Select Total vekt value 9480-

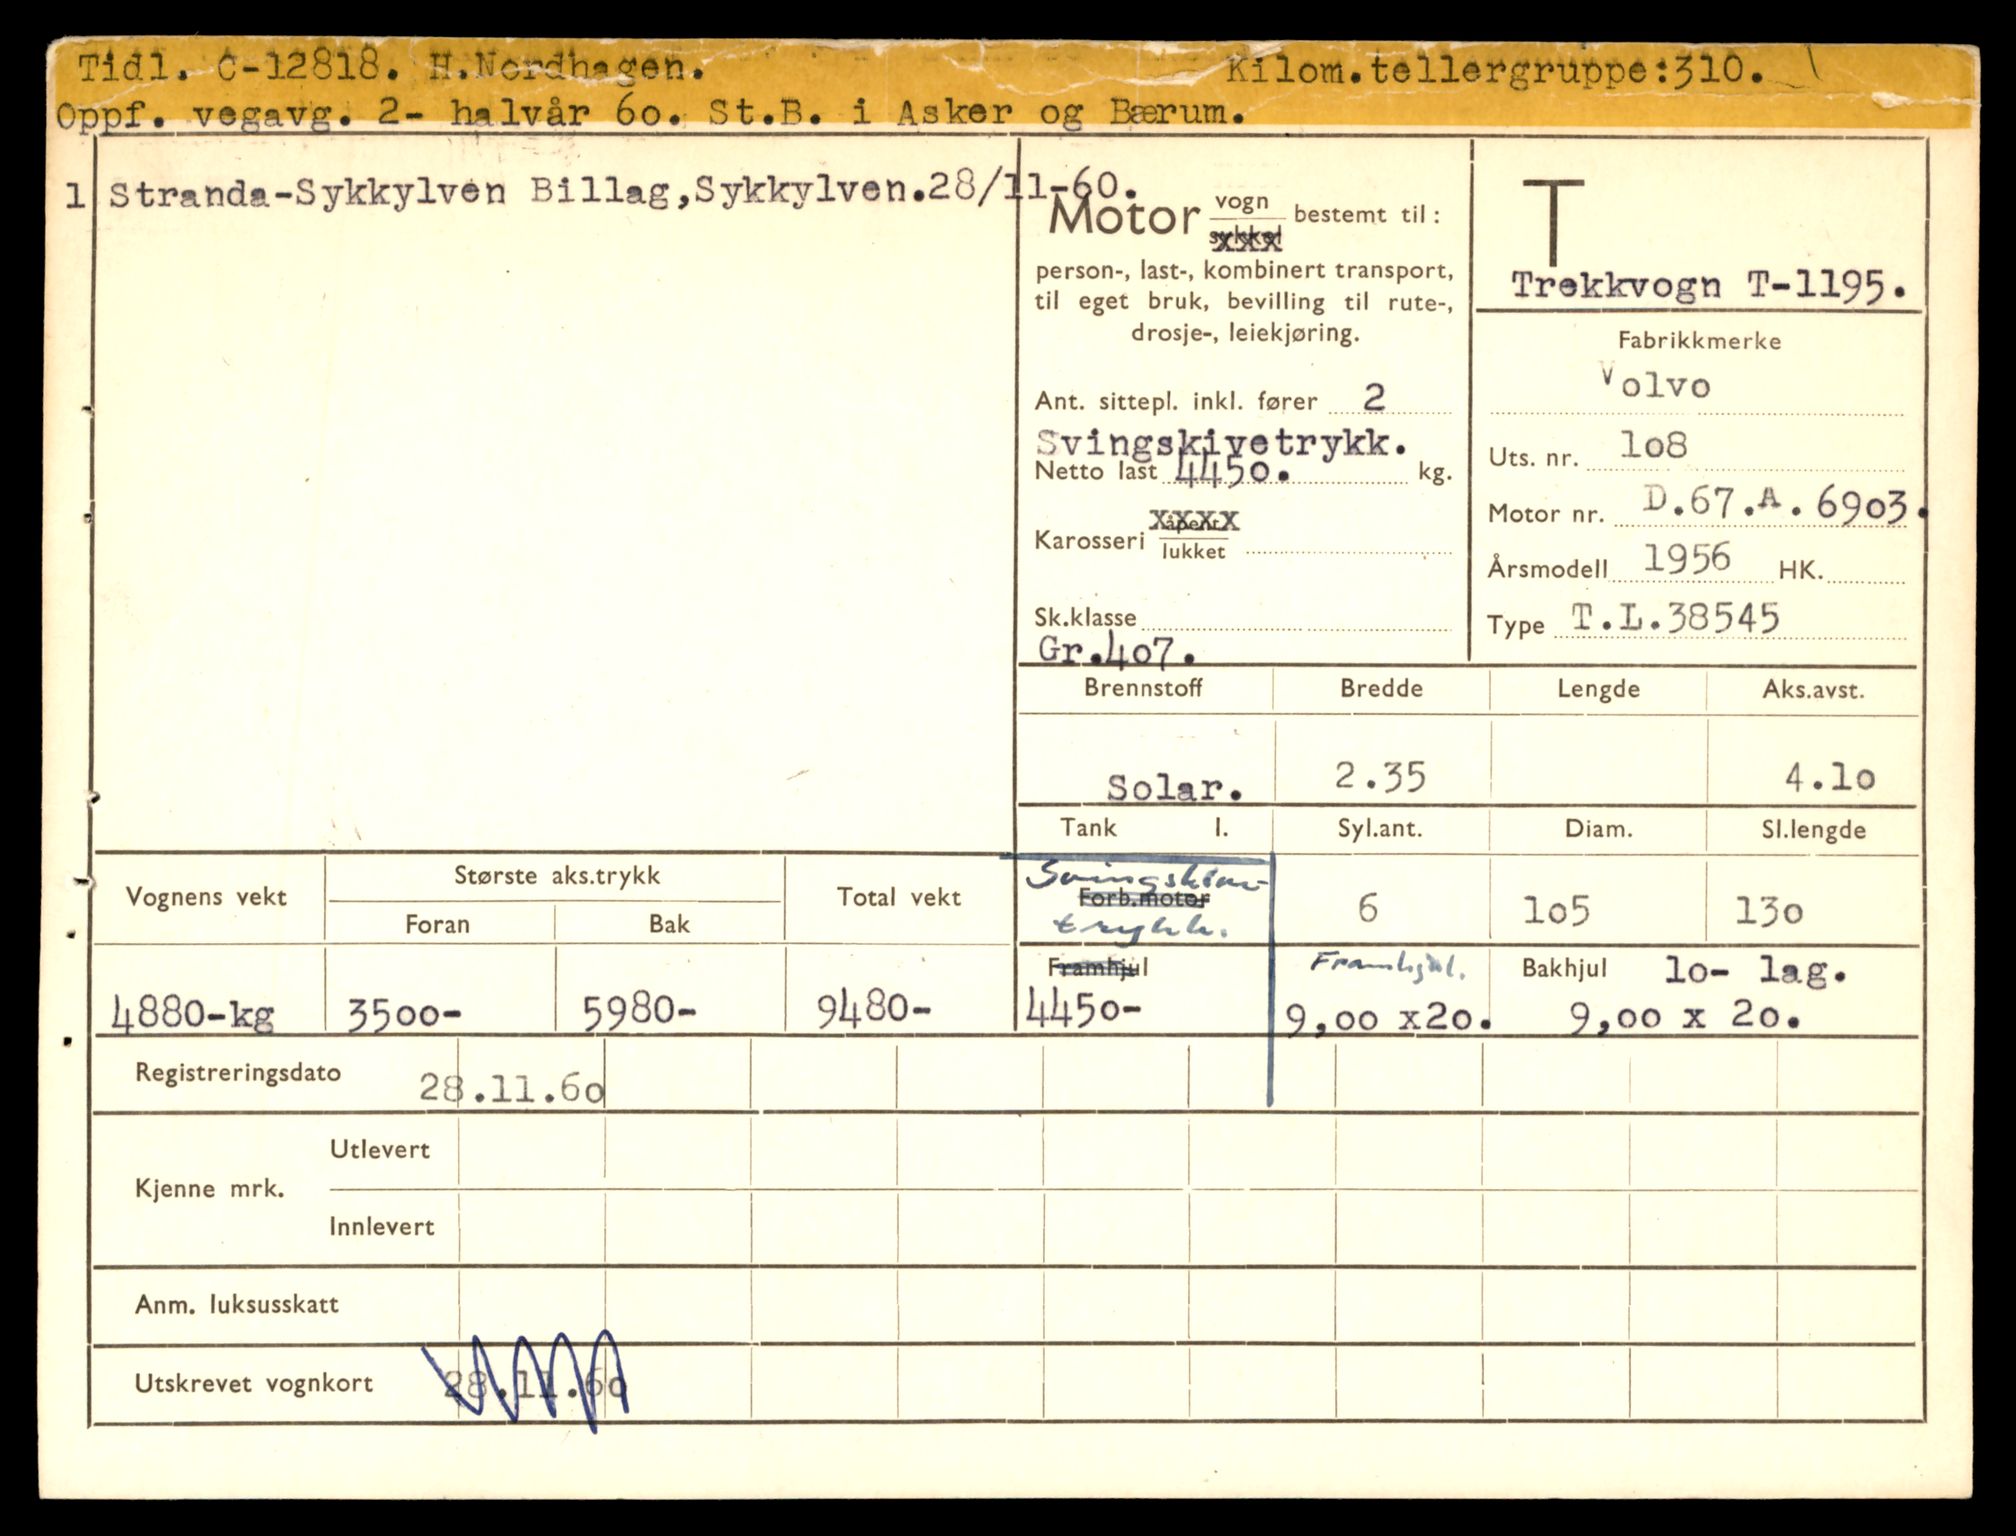tap(873, 1011)
